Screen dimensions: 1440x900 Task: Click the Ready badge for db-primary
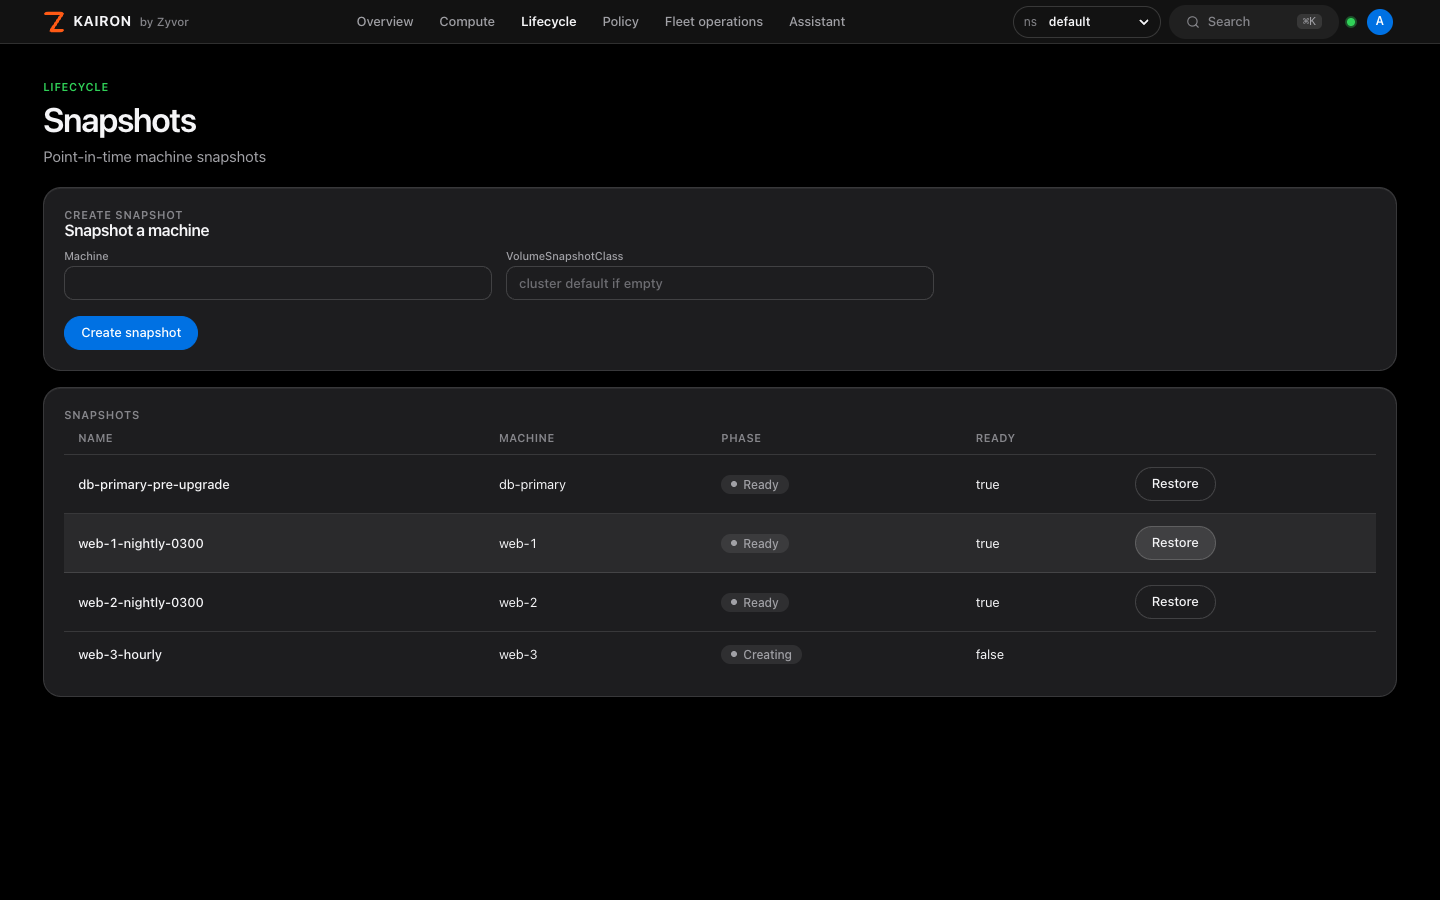pyautogui.click(x=755, y=485)
